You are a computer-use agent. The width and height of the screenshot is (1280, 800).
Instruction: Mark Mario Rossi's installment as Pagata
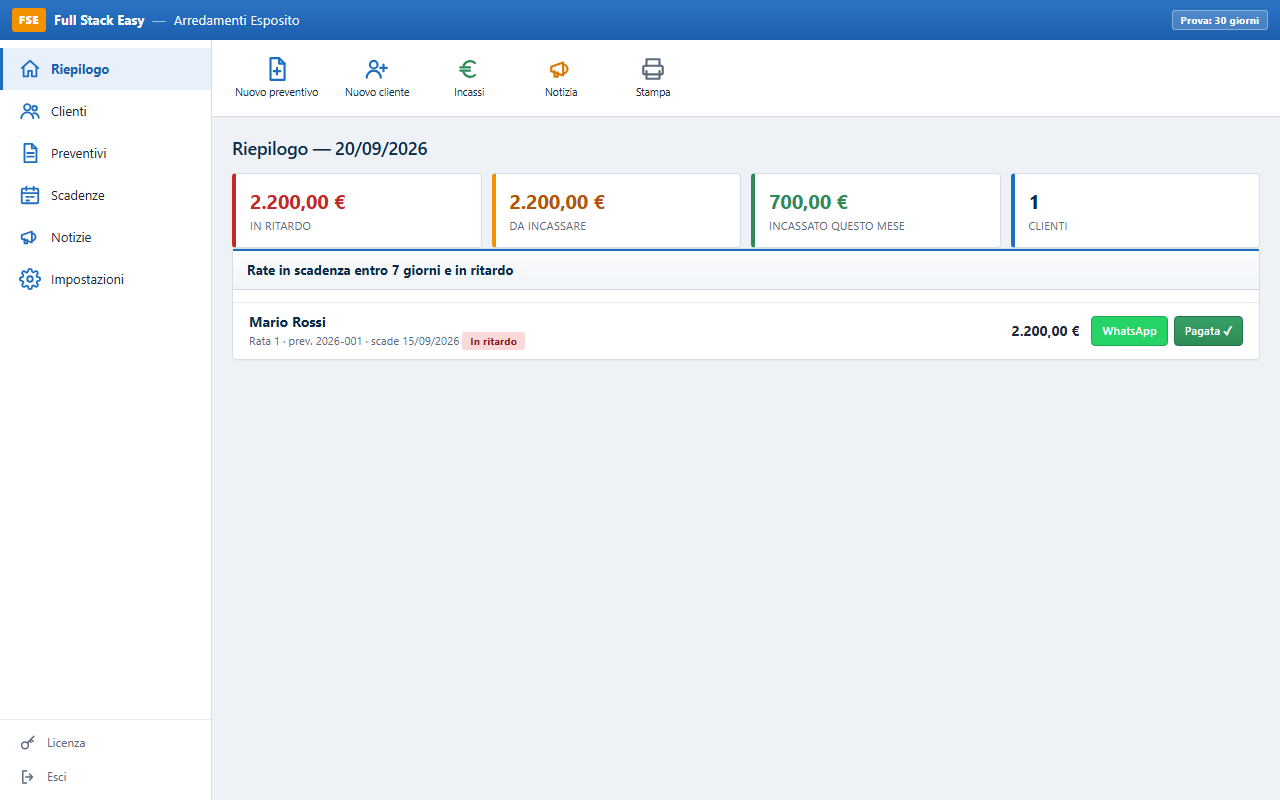click(1208, 331)
